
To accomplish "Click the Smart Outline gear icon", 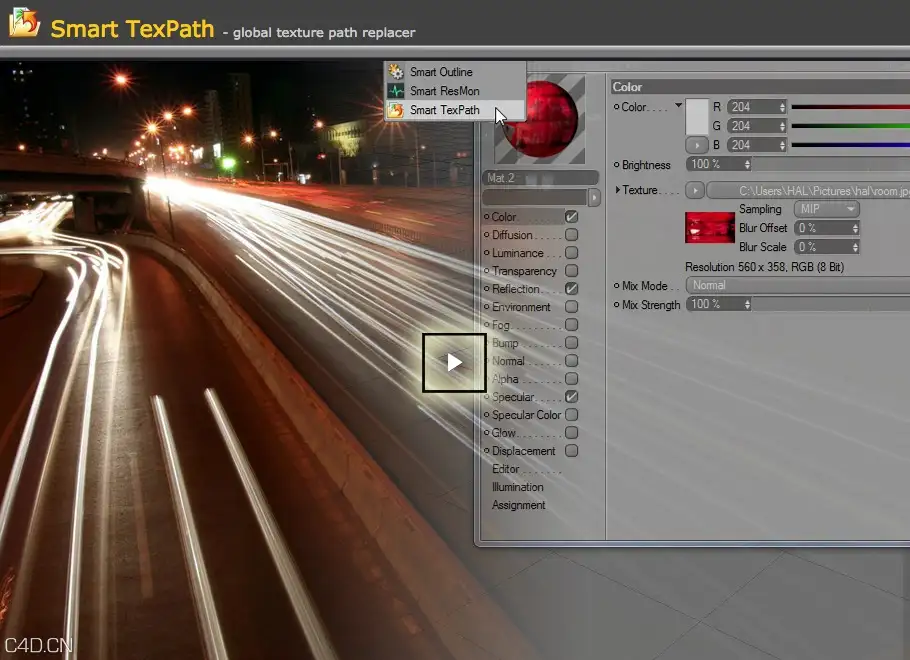I will [x=396, y=72].
